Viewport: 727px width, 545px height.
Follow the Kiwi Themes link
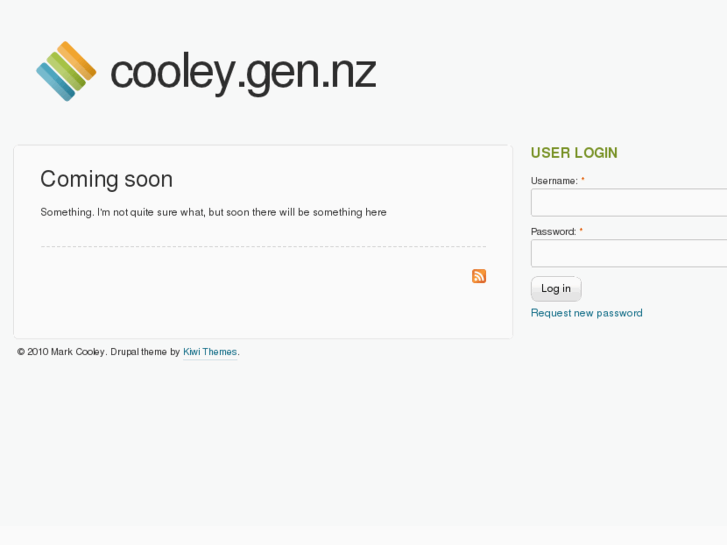pyautogui.click(x=210, y=352)
